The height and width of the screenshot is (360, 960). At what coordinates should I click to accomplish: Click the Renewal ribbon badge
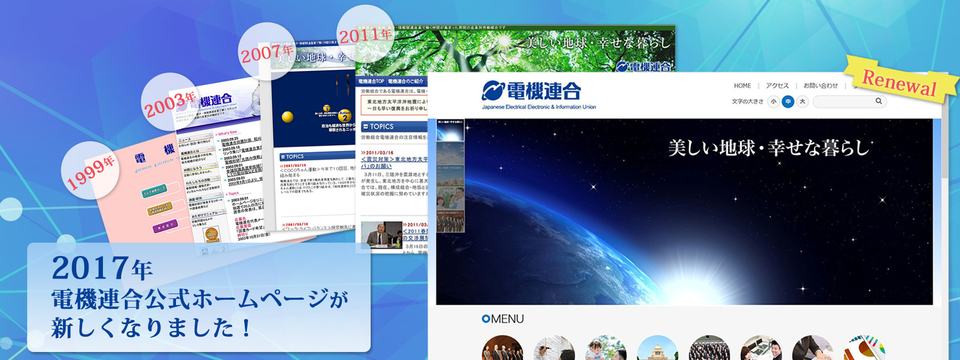901,79
